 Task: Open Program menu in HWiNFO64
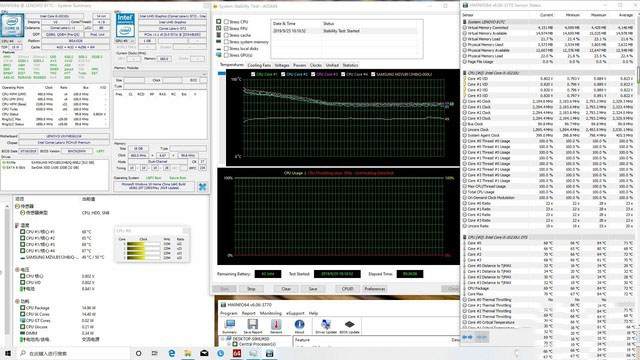229,313
